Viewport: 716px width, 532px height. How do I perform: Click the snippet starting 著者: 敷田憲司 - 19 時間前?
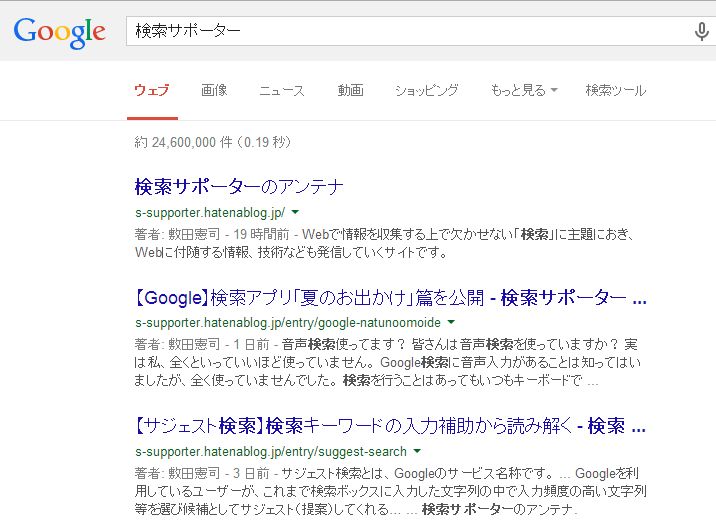[x=384, y=243]
